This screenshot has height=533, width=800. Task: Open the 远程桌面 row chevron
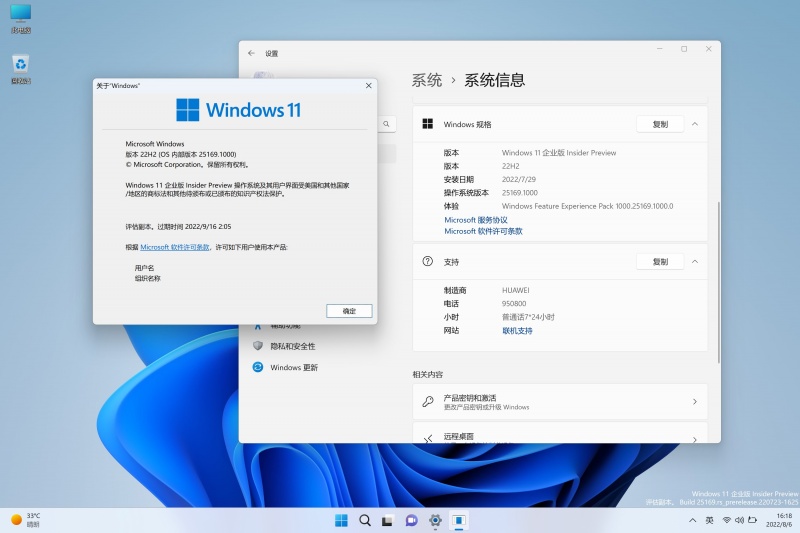(695, 439)
